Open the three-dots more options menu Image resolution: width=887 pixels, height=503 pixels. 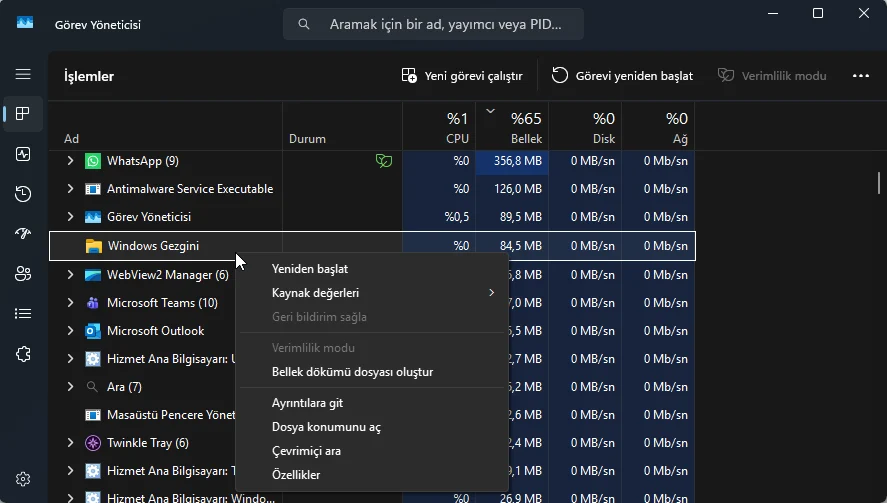click(x=860, y=76)
